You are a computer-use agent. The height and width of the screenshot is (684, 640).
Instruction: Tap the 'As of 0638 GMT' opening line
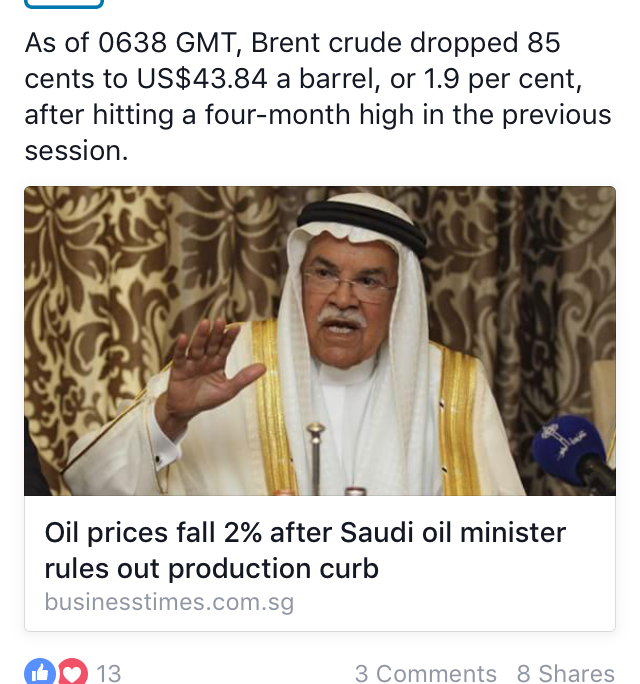(x=293, y=44)
